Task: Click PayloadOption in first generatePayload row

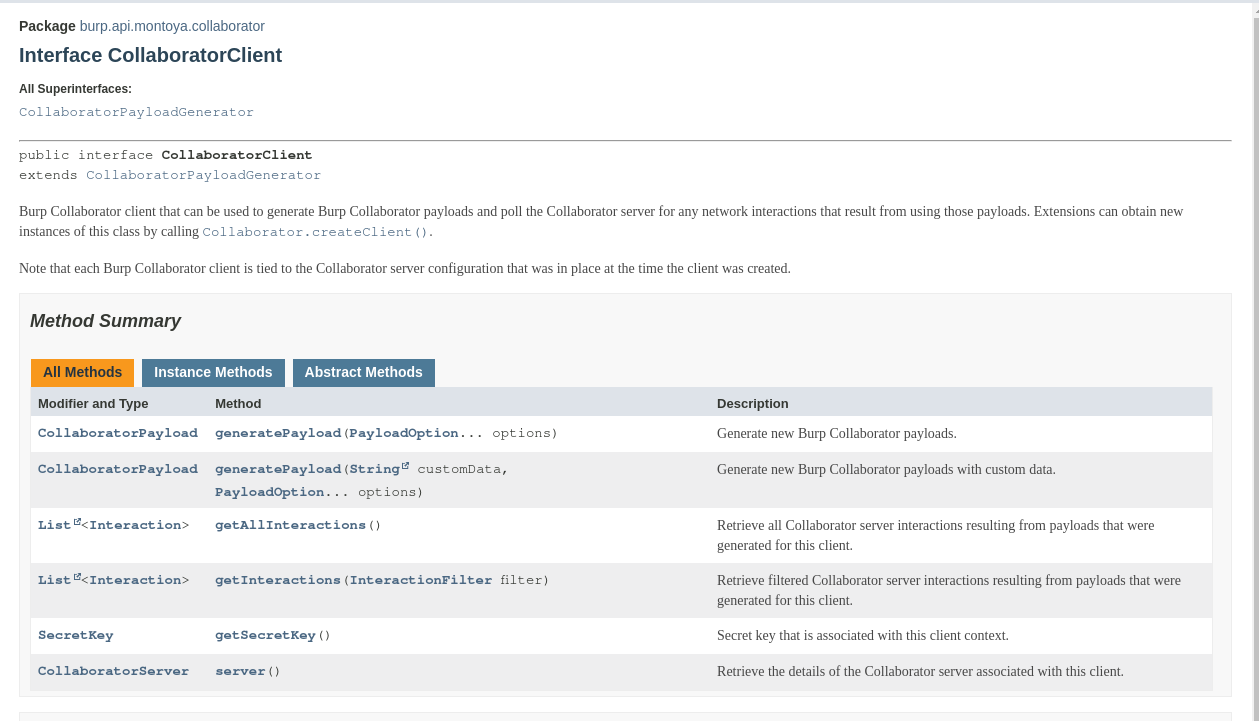Action: [403, 433]
